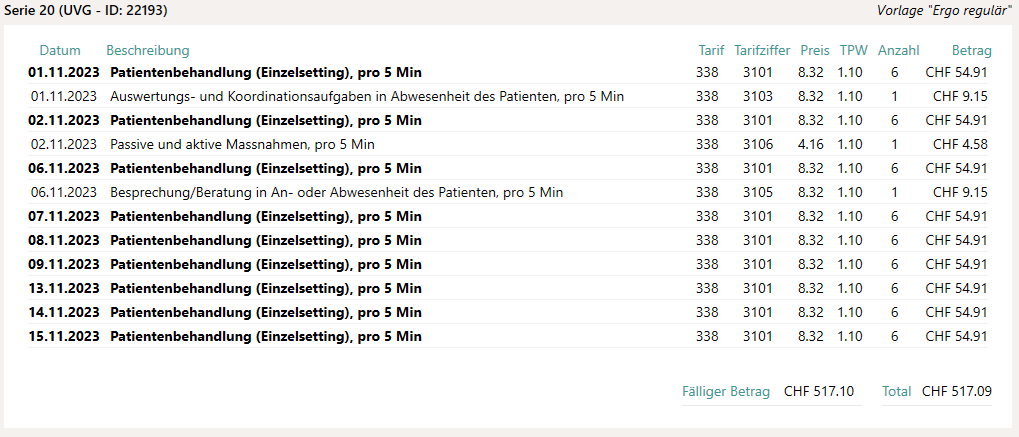
Task: Click tariff number 3106 cell
Action: click(x=758, y=144)
